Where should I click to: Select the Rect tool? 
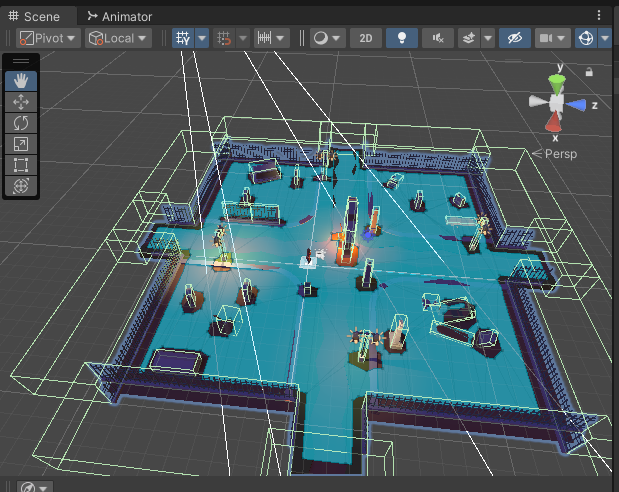[21, 165]
